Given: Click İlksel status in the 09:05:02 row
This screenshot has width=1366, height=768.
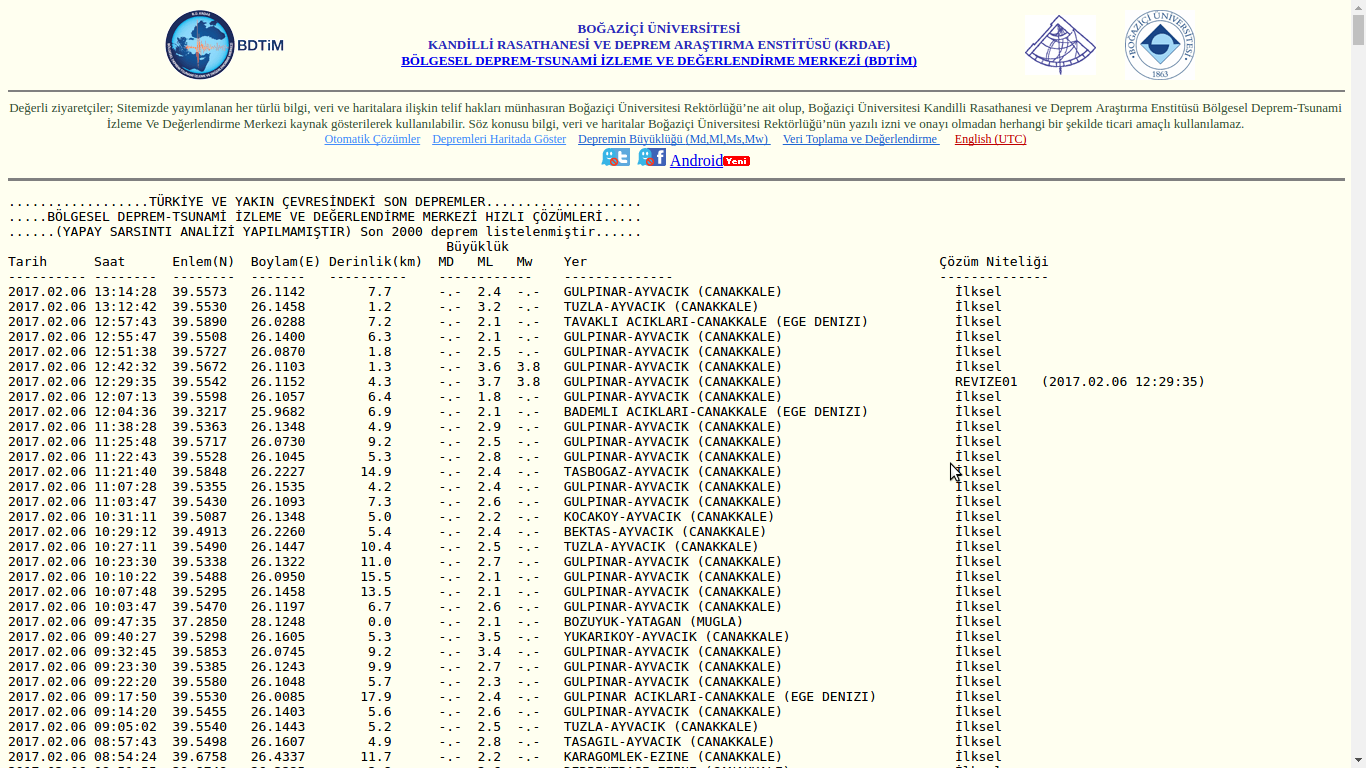Looking at the screenshot, I should 978,727.
